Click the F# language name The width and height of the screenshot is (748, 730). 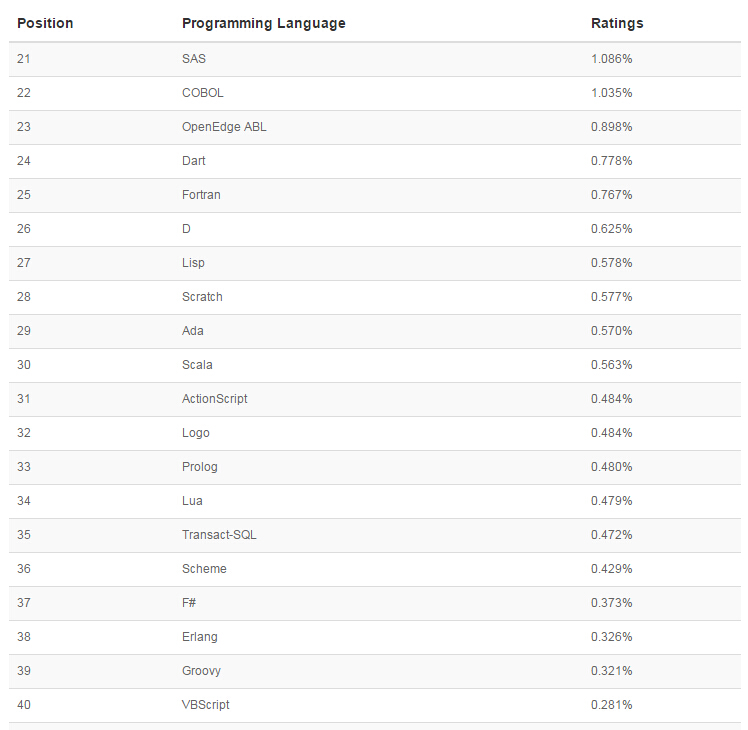[x=190, y=603]
